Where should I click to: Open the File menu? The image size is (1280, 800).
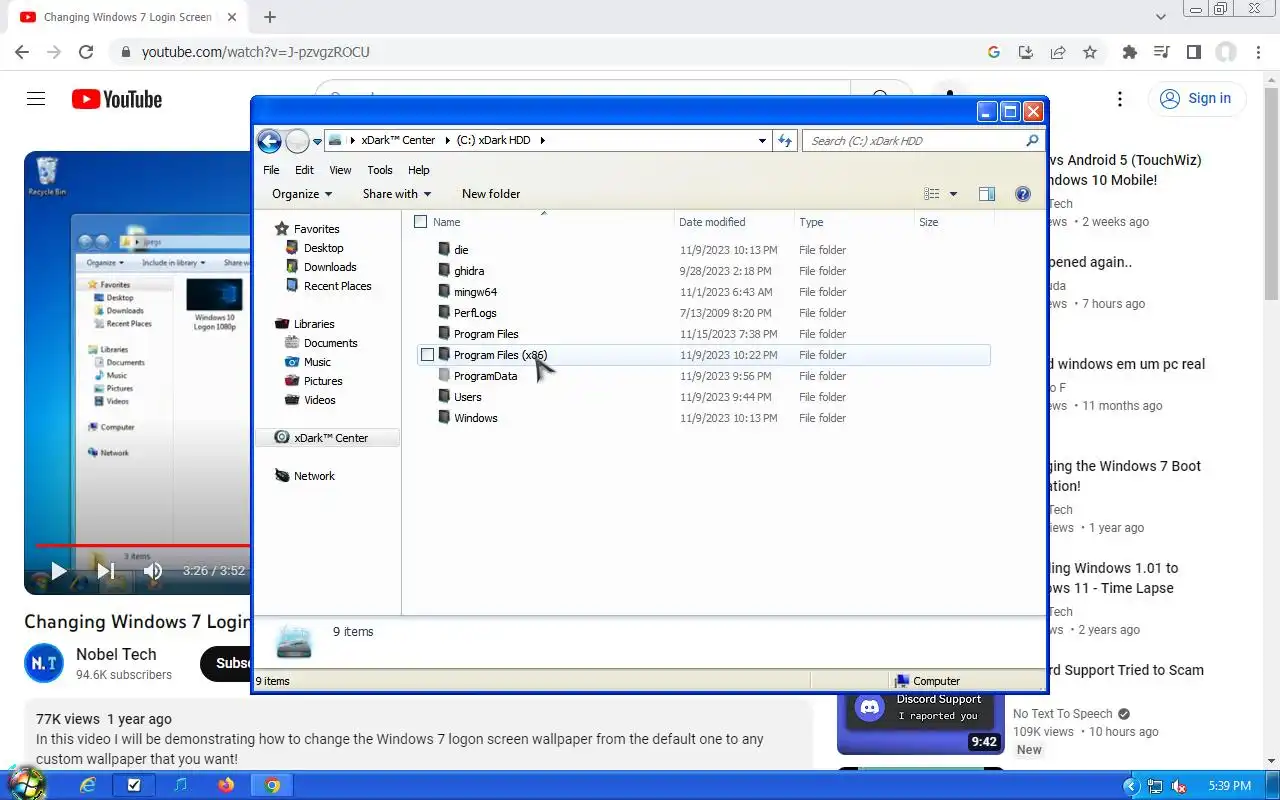tap(271, 170)
